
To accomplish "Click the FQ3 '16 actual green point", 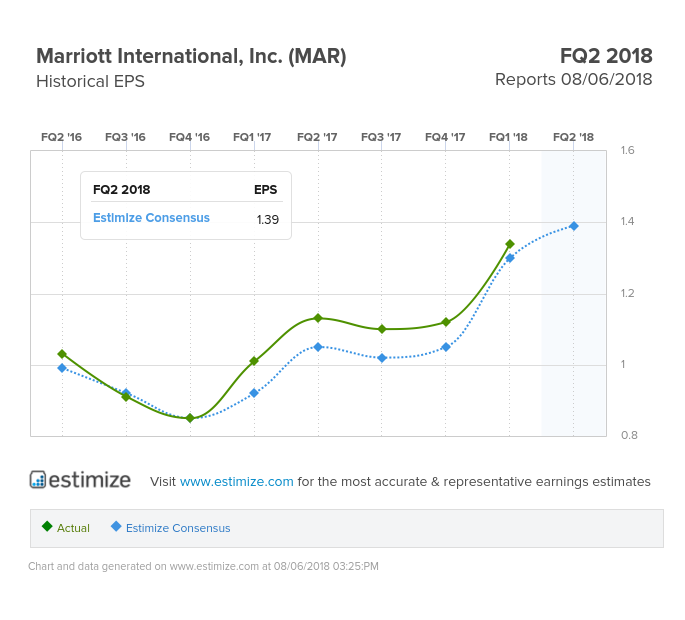I will [126, 397].
